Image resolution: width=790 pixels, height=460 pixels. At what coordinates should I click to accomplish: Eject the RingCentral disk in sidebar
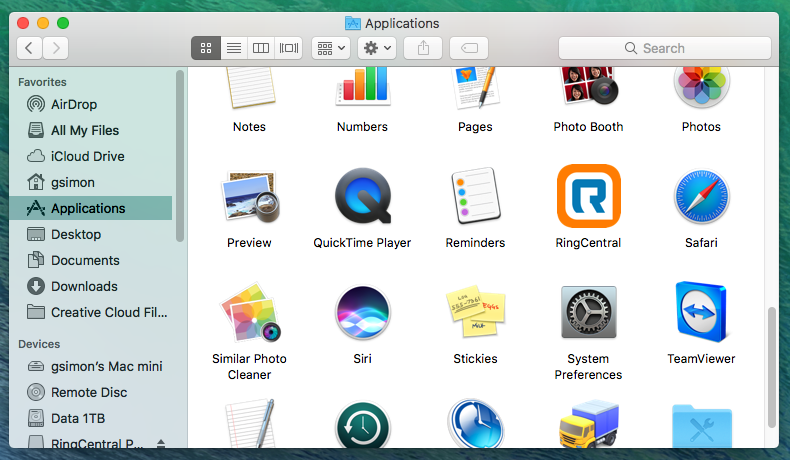click(x=161, y=443)
